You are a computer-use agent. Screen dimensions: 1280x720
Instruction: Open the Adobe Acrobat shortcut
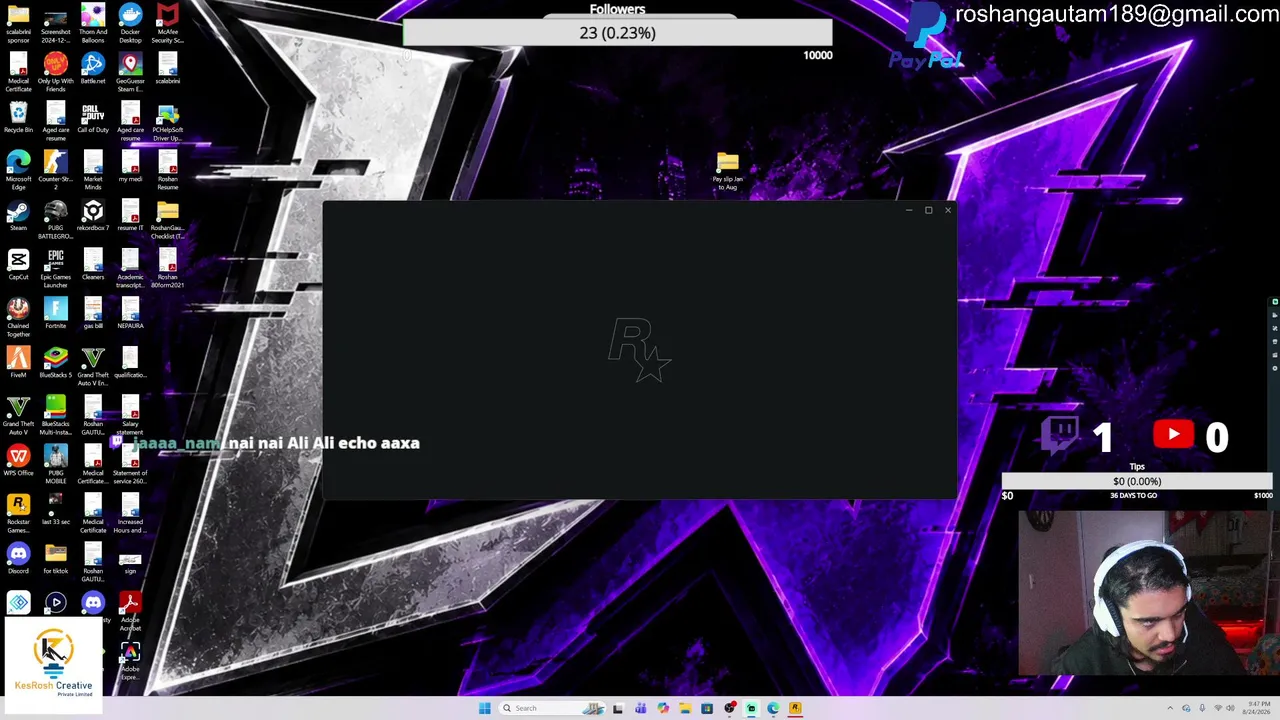click(x=130, y=604)
